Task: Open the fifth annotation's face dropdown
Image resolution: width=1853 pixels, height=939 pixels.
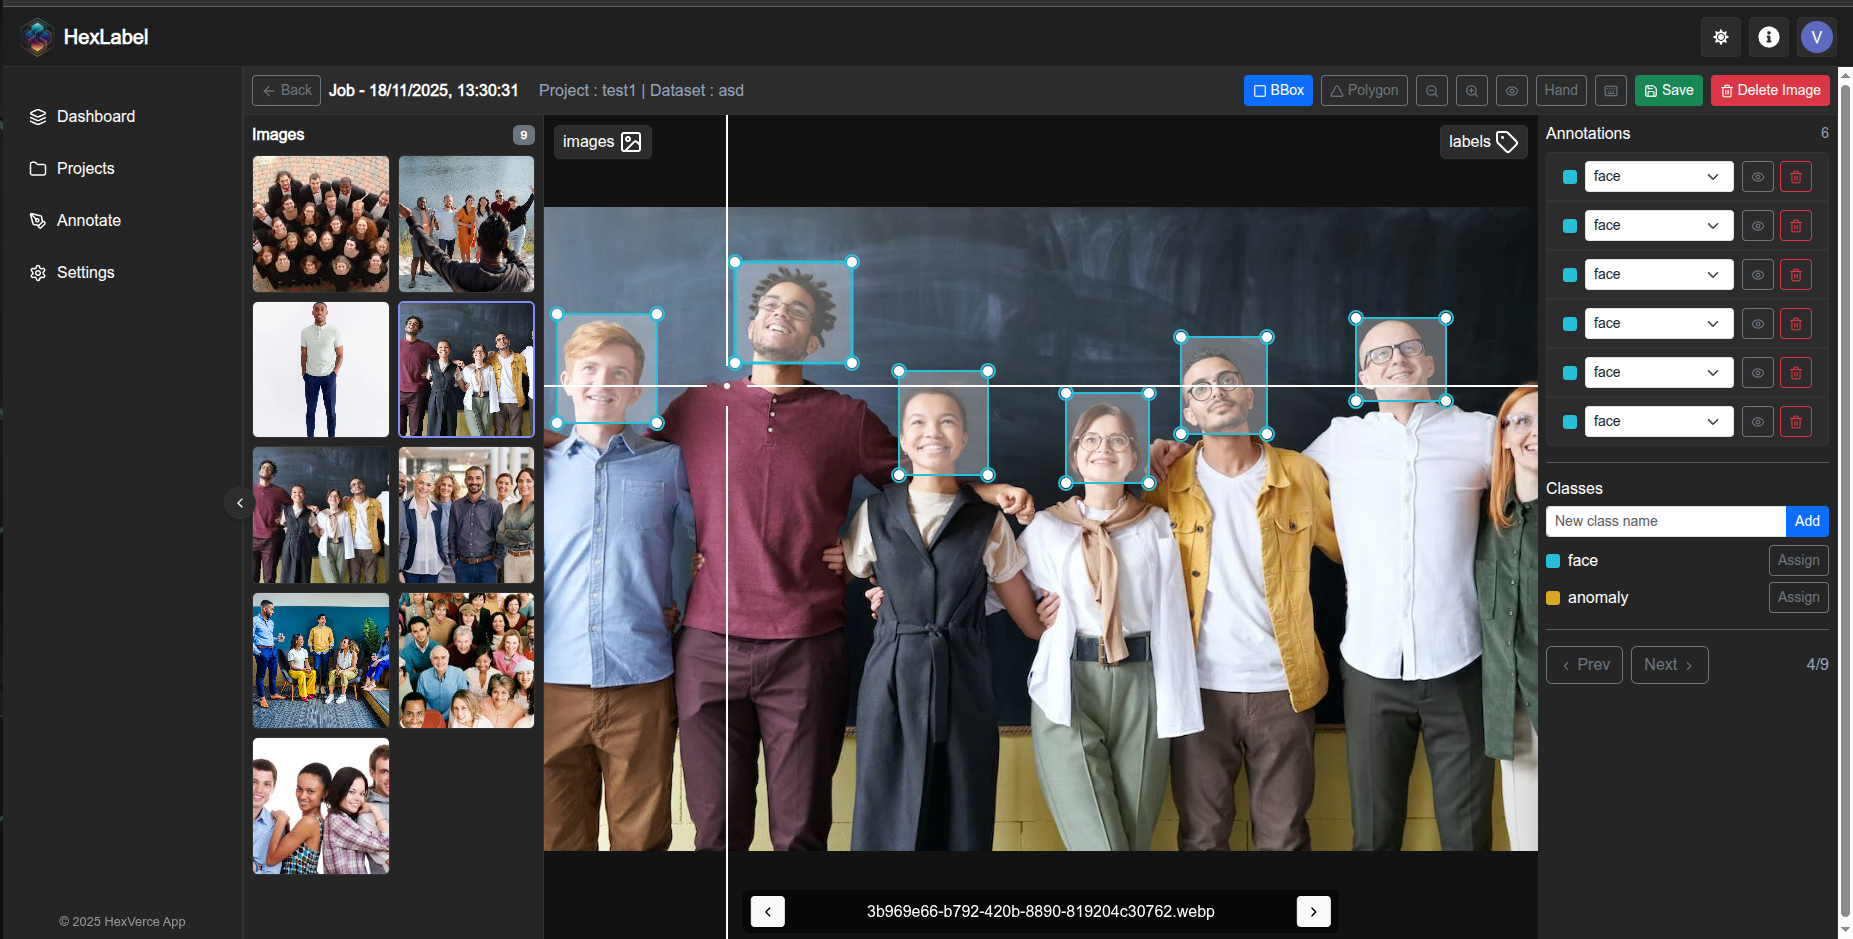Action: [1658, 373]
